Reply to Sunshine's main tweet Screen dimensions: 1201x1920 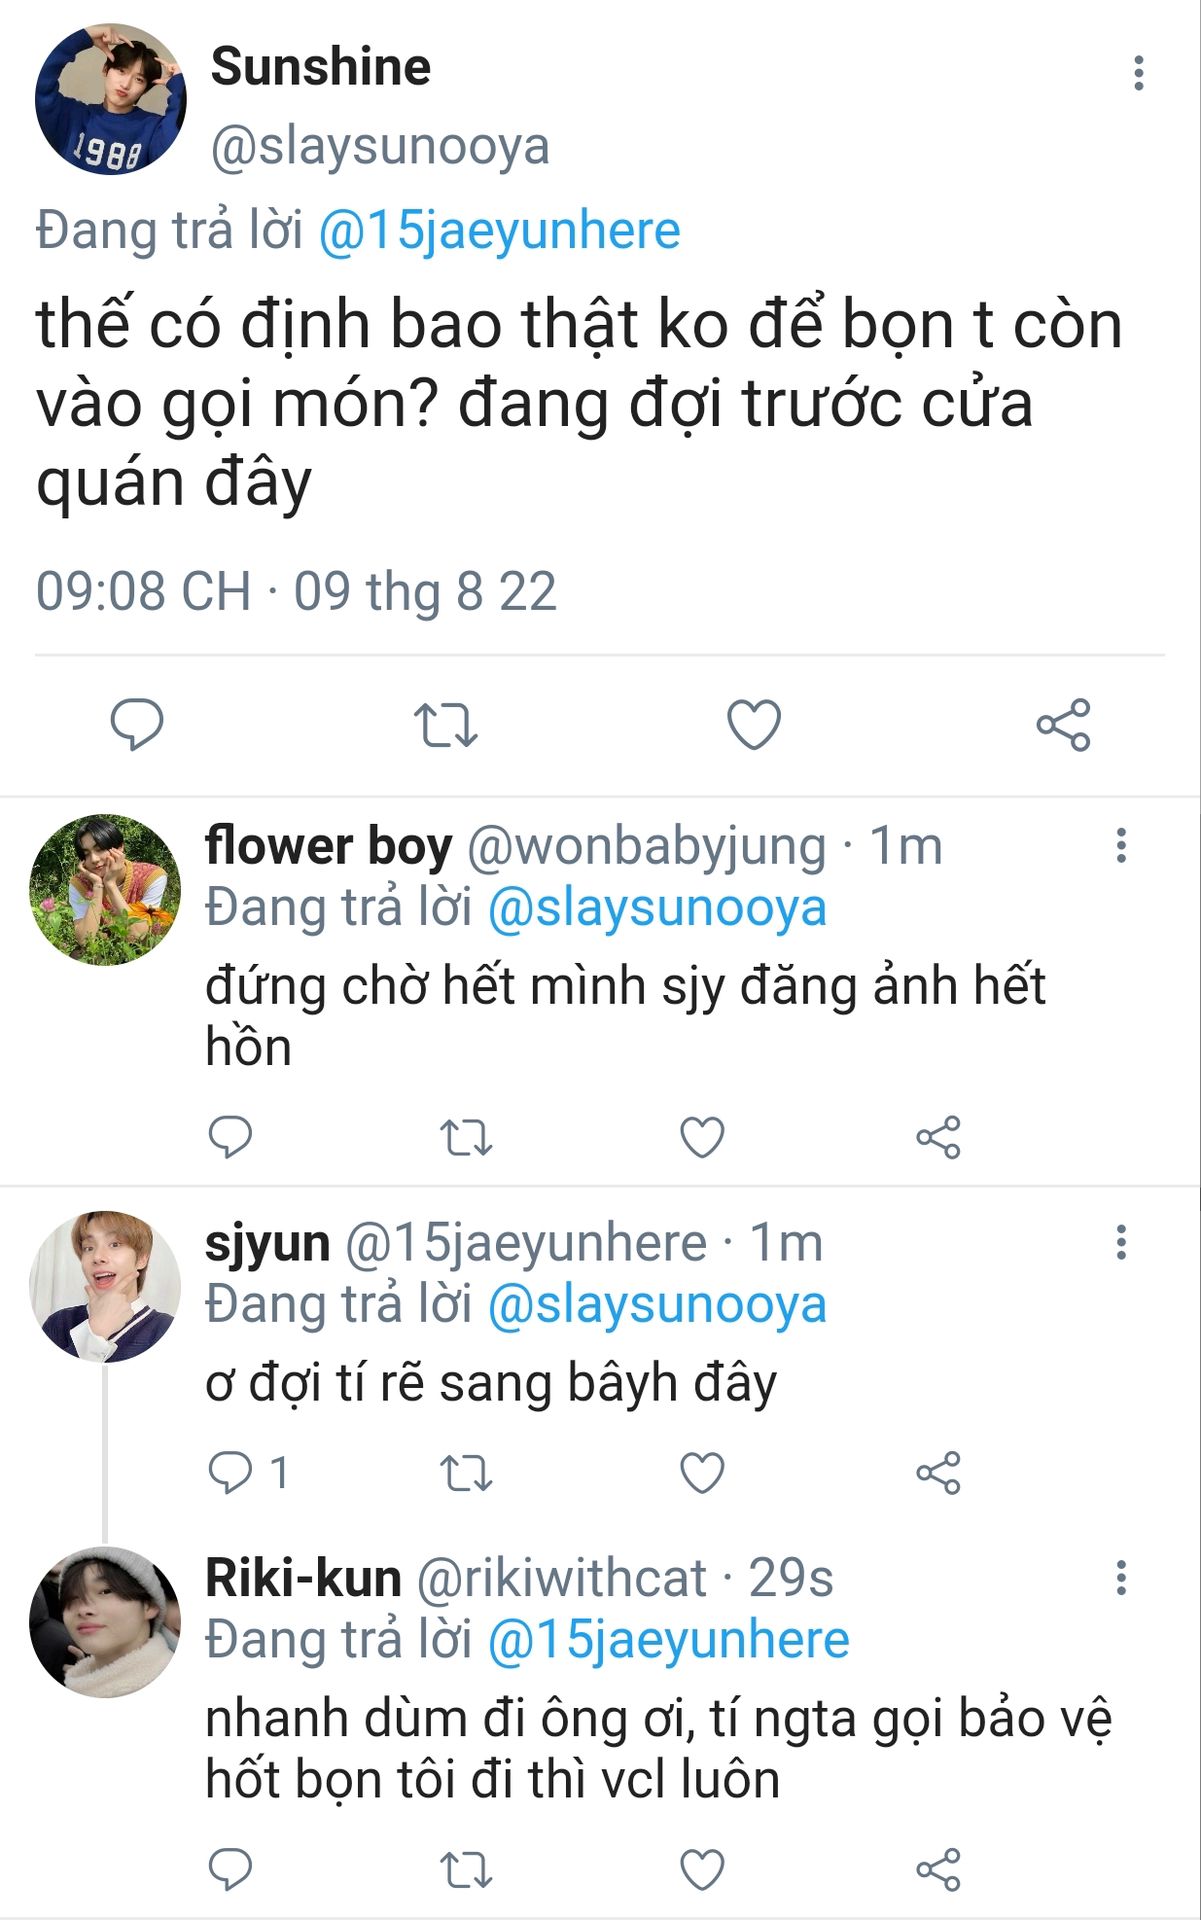pos(137,725)
